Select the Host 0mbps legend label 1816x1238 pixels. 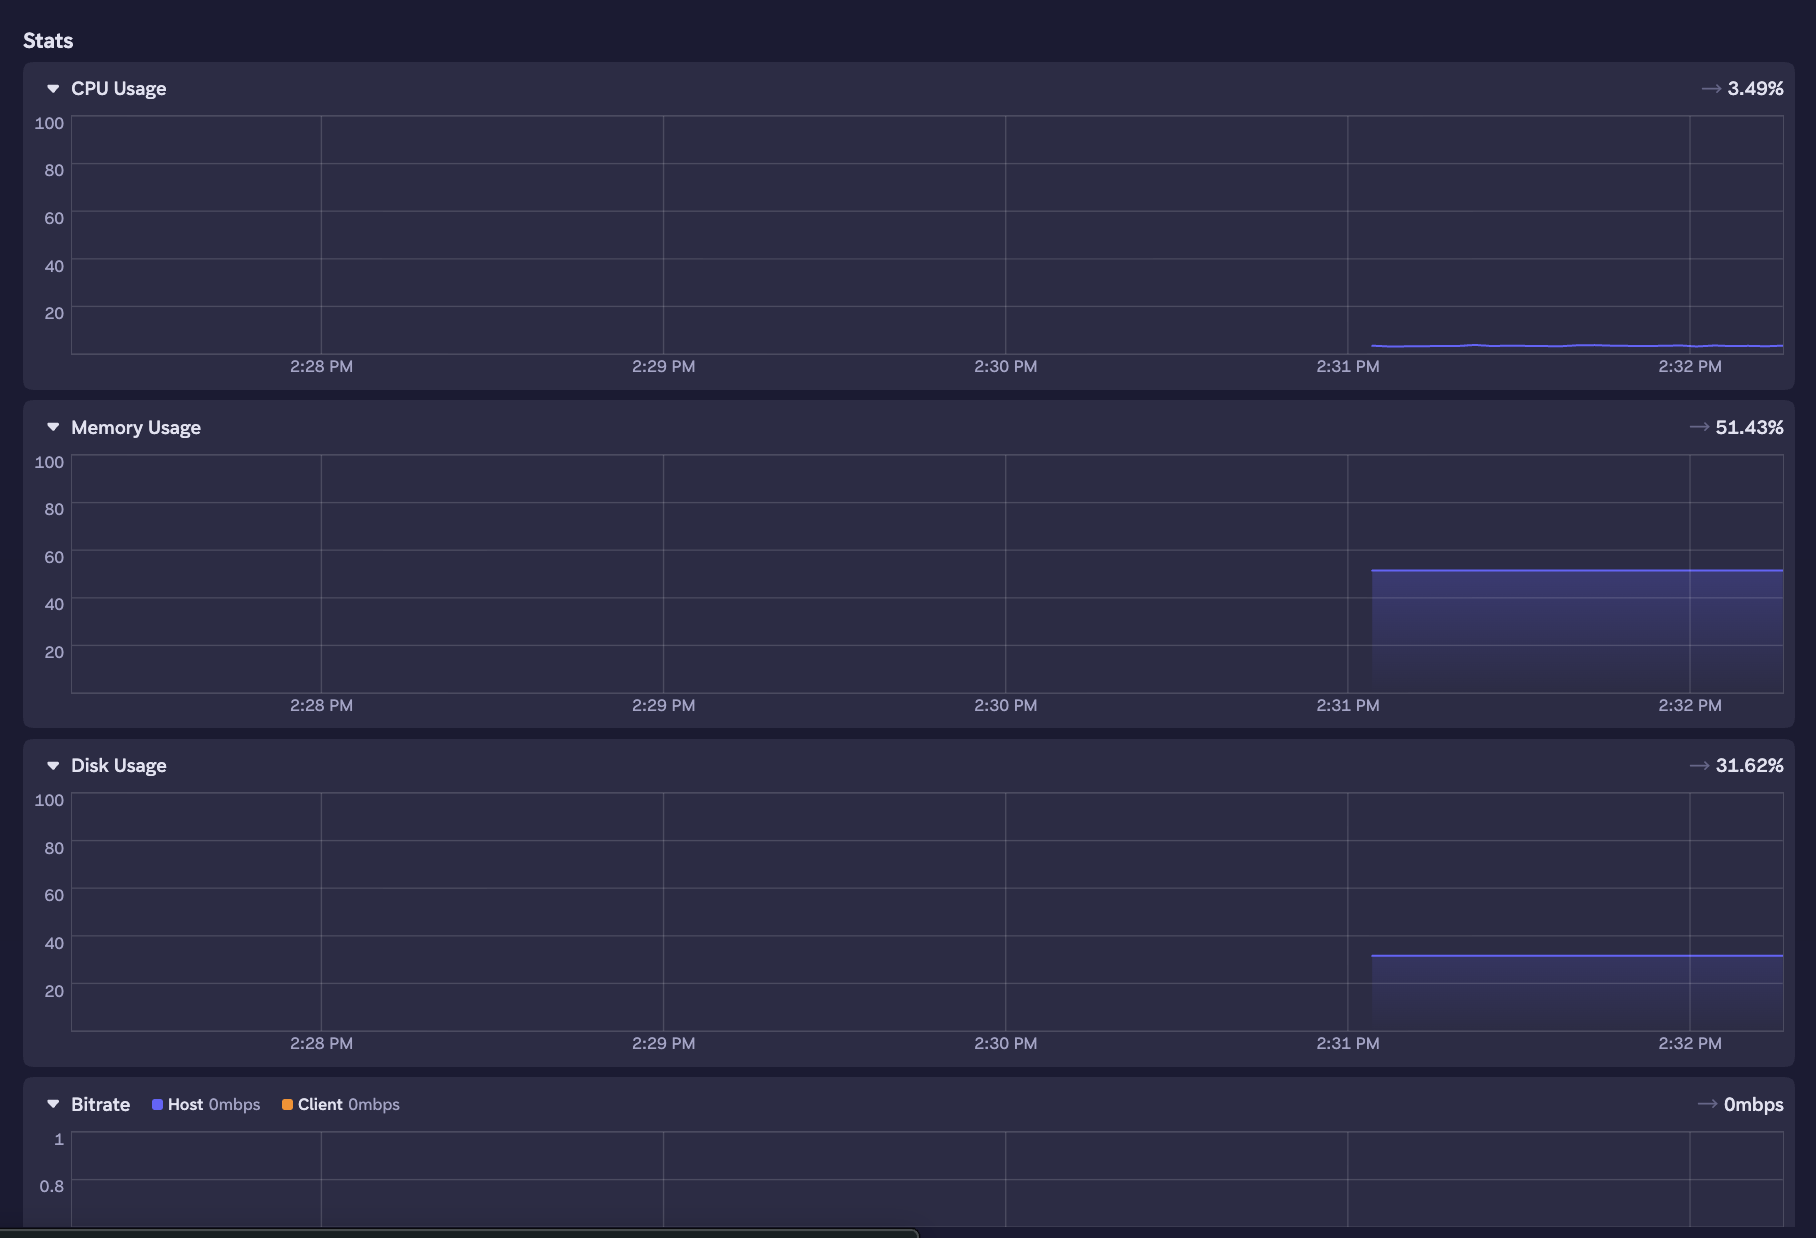pos(214,1104)
